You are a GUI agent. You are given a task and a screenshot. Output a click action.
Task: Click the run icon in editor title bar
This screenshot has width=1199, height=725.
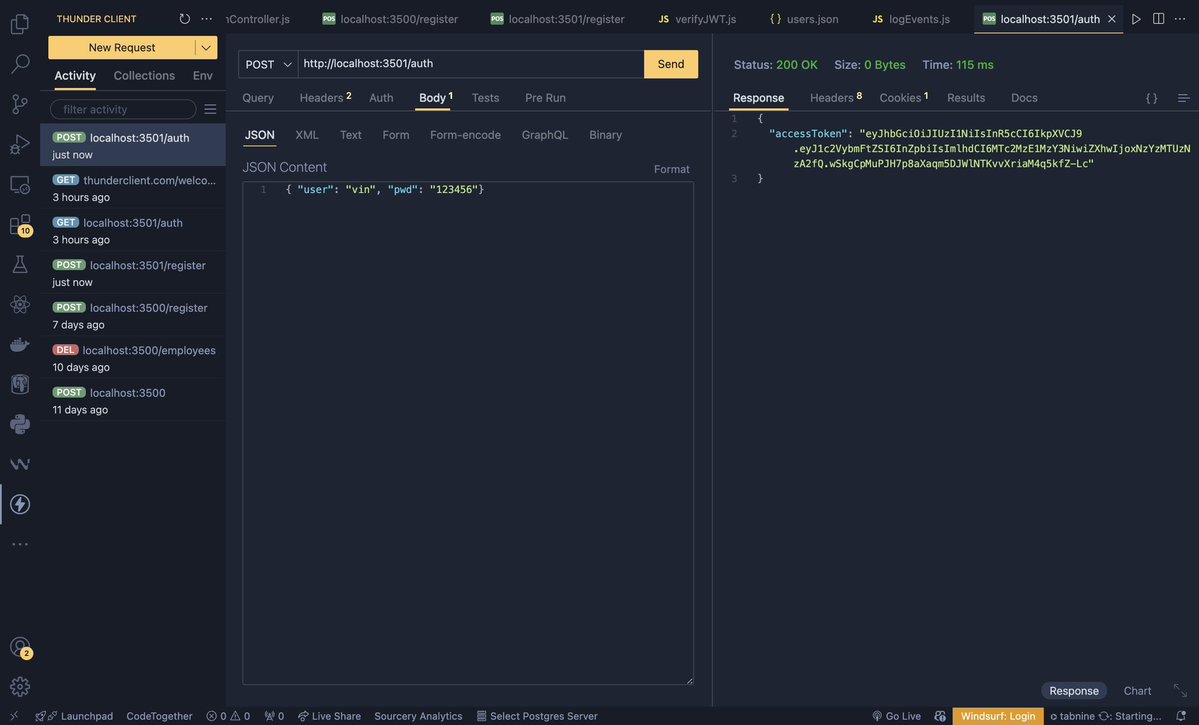pyautogui.click(x=1136, y=18)
